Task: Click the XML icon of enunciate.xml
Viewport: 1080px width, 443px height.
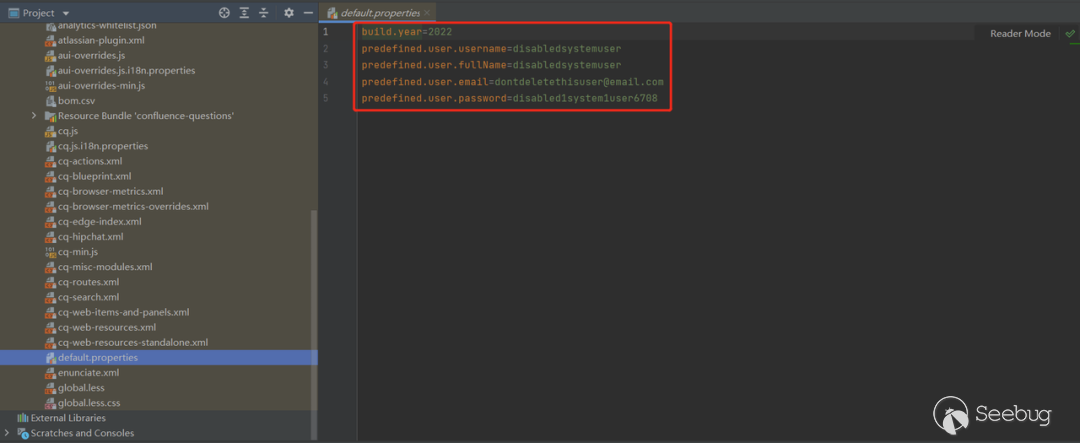Action: [50, 373]
